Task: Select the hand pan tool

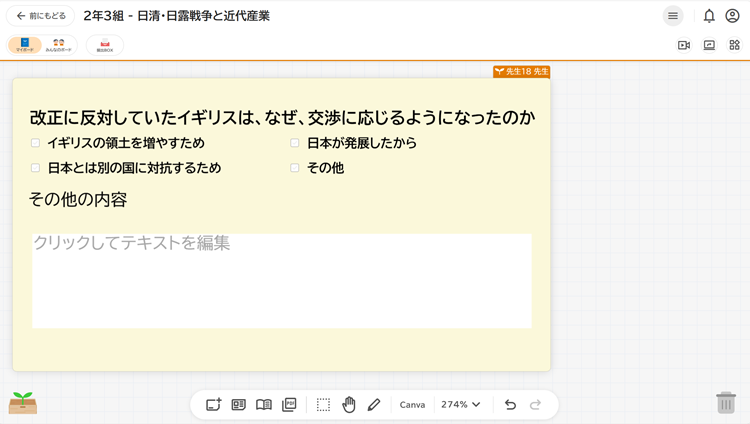Action: (349, 405)
